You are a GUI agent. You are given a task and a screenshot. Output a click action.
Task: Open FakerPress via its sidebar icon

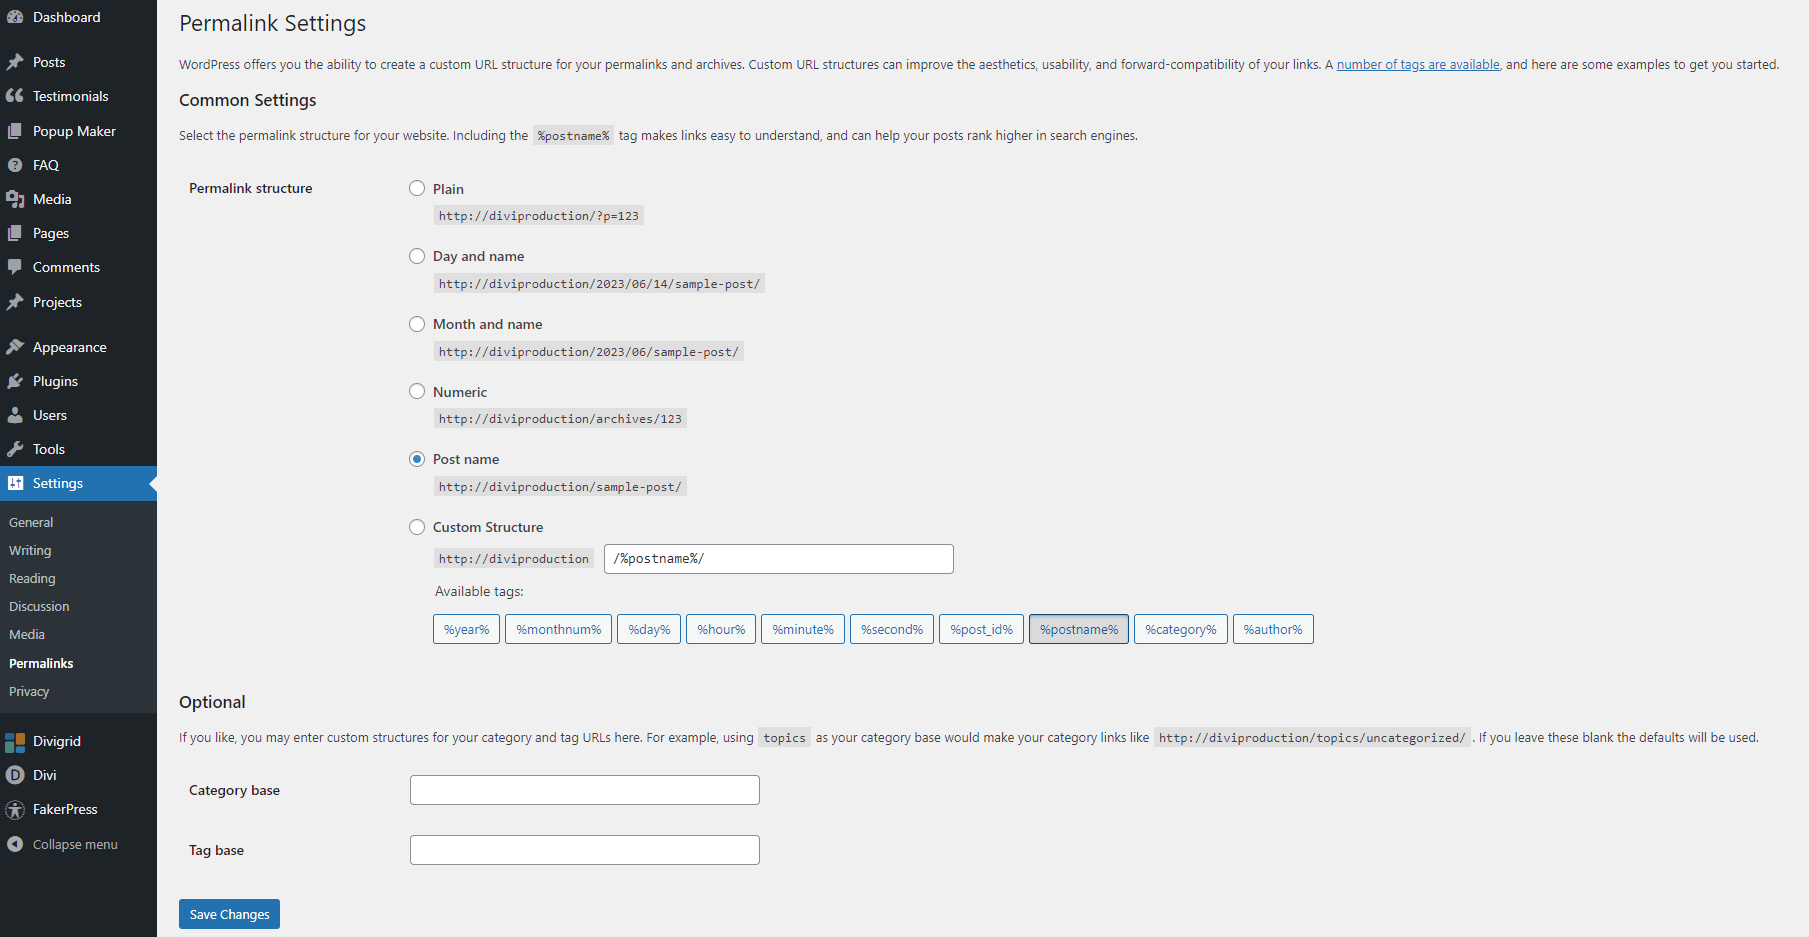tap(15, 809)
